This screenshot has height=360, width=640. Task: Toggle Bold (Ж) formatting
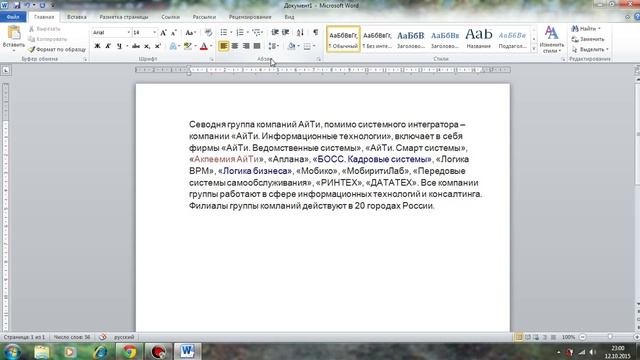[97, 46]
